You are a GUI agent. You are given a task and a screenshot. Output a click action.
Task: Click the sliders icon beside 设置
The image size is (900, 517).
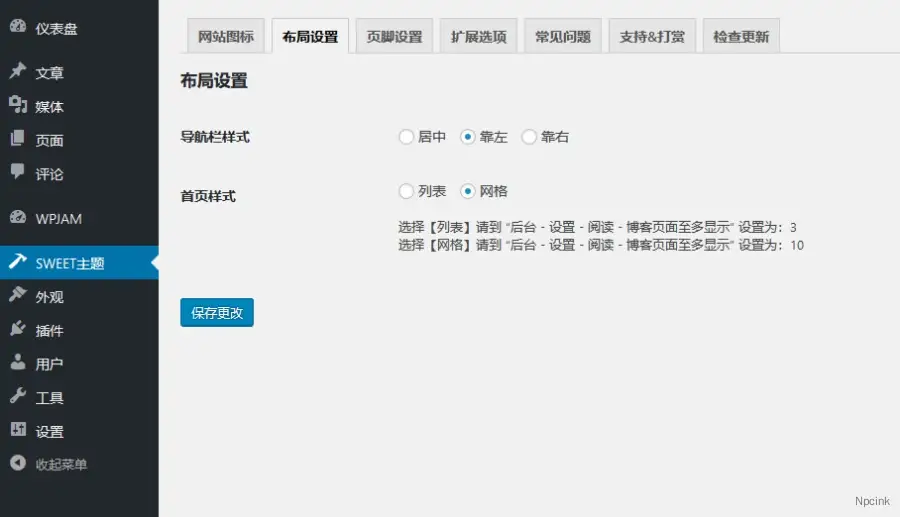point(18,429)
